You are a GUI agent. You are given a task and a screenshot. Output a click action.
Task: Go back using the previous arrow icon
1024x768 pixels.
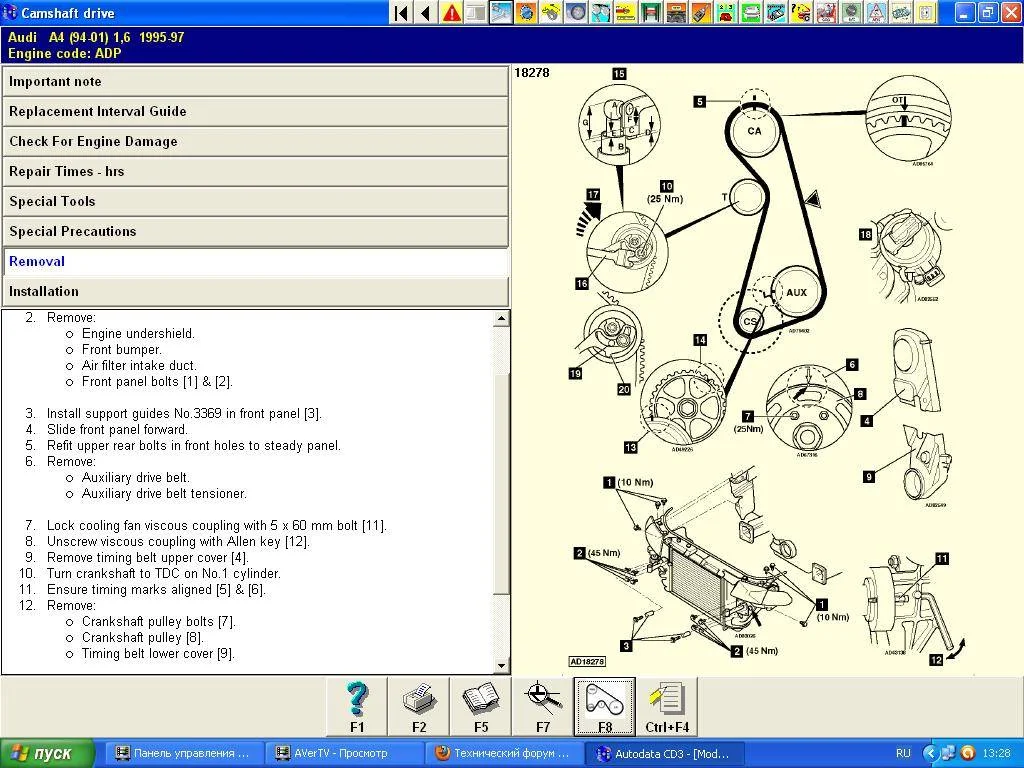[x=426, y=13]
